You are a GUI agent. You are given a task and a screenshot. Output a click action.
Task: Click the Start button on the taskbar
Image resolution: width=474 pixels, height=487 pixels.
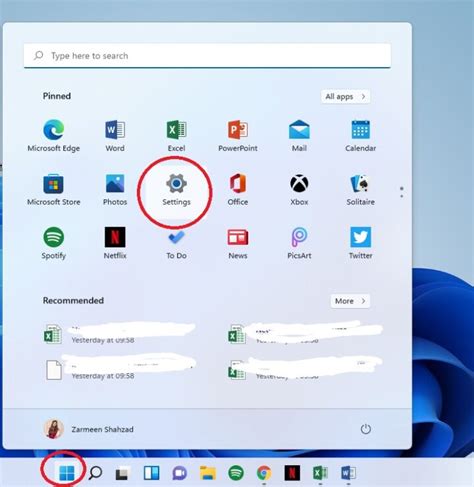point(66,473)
